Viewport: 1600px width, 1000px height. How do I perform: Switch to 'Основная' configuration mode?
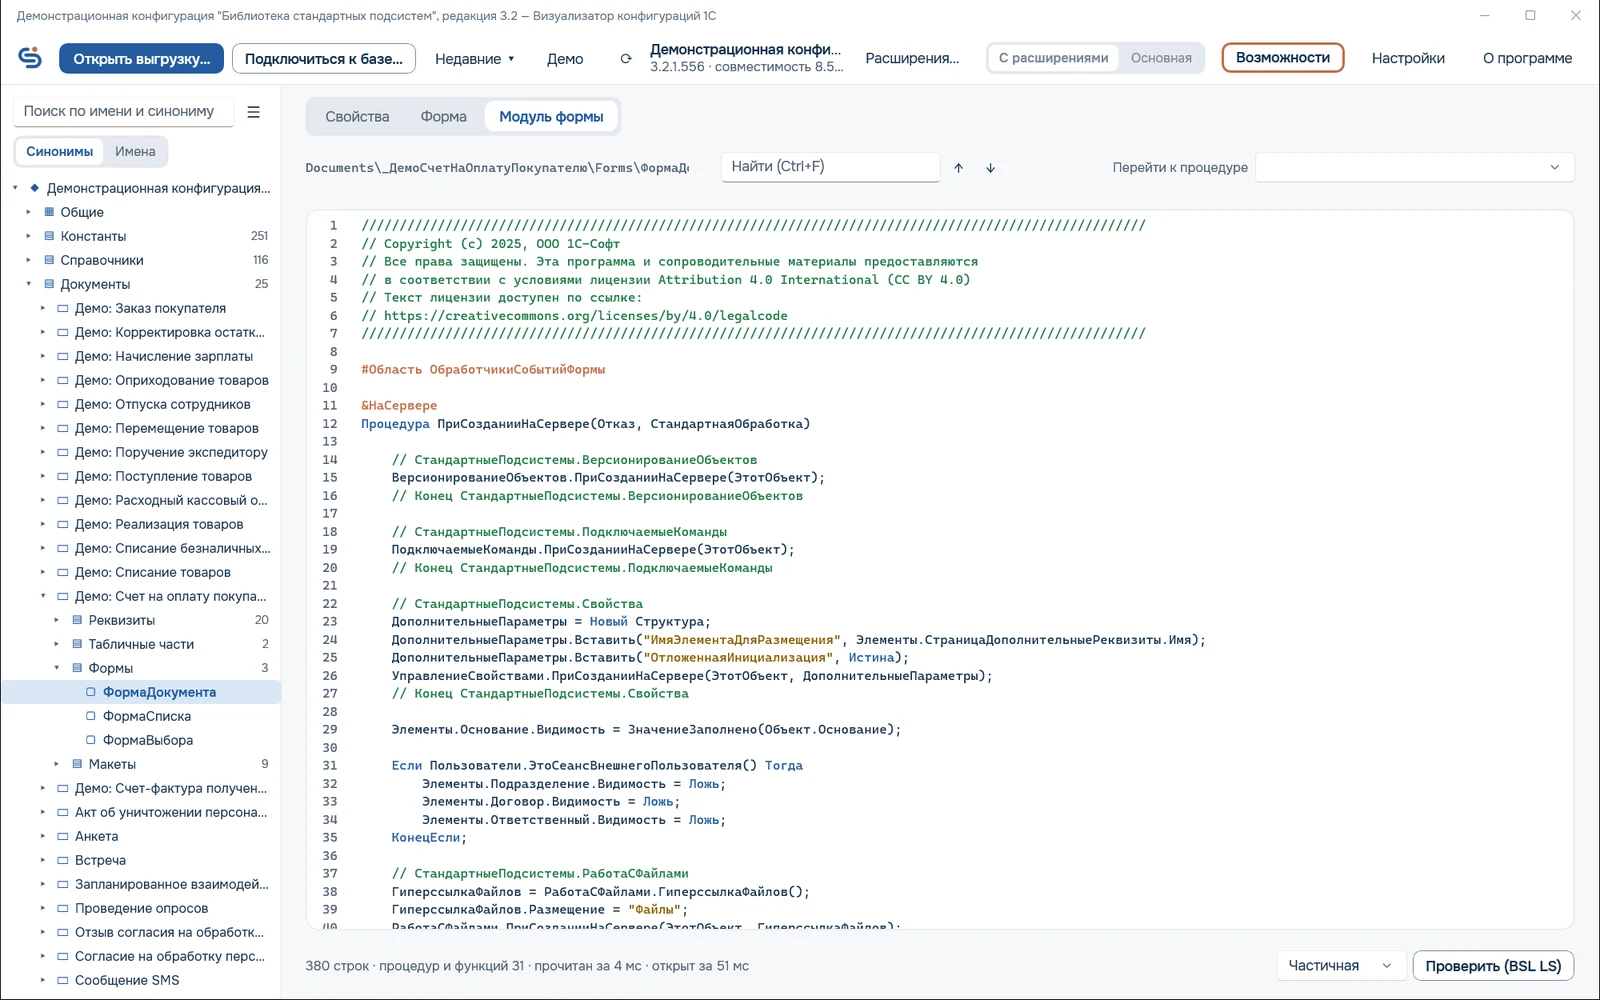[1161, 58]
